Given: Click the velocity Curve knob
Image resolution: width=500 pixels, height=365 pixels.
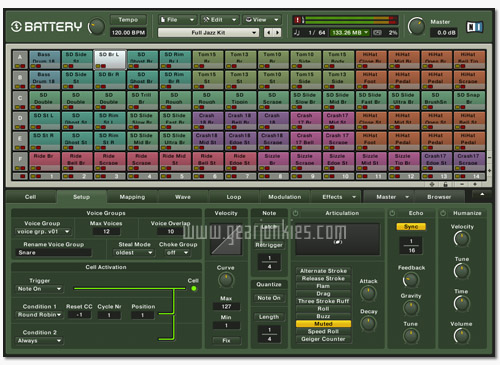Looking at the screenshot, I should [226, 280].
